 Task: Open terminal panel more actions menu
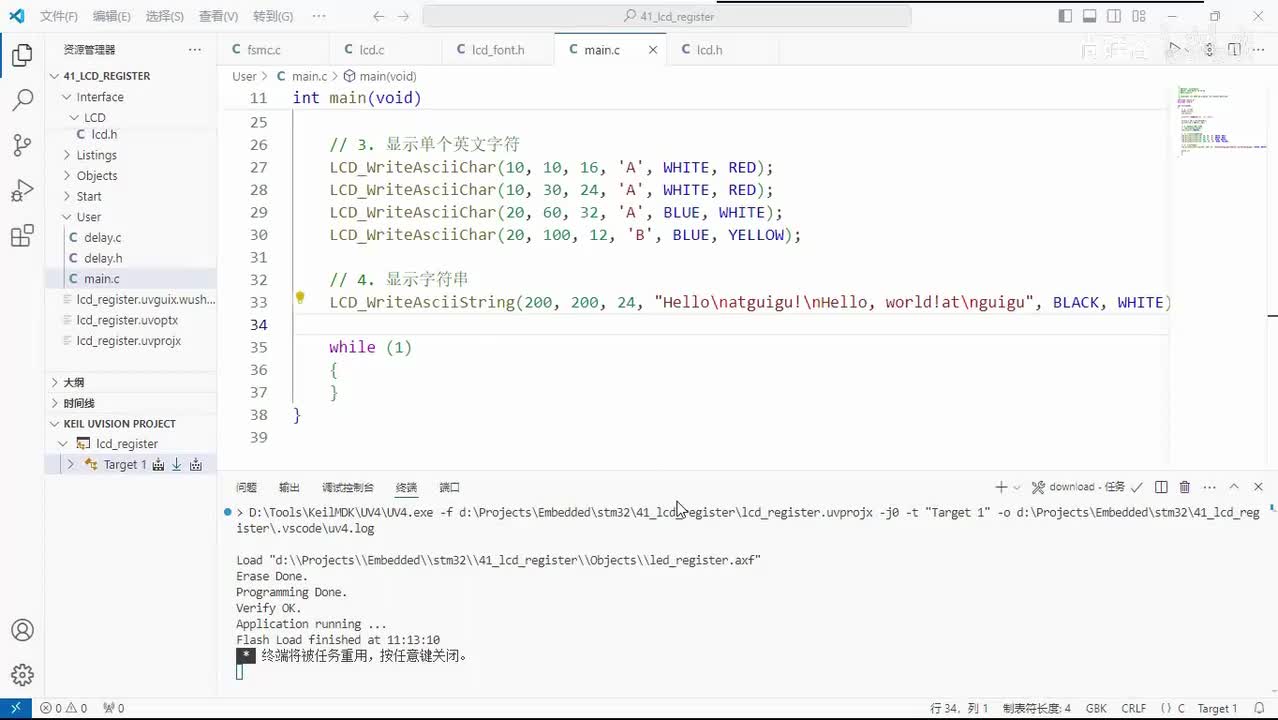(1209, 487)
